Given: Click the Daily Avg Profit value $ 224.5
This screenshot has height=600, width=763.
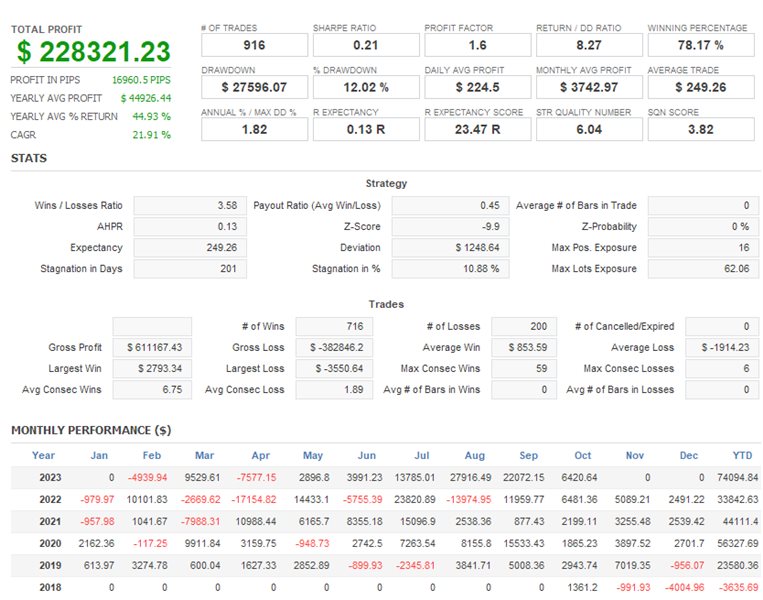Looking at the screenshot, I should coord(477,87).
